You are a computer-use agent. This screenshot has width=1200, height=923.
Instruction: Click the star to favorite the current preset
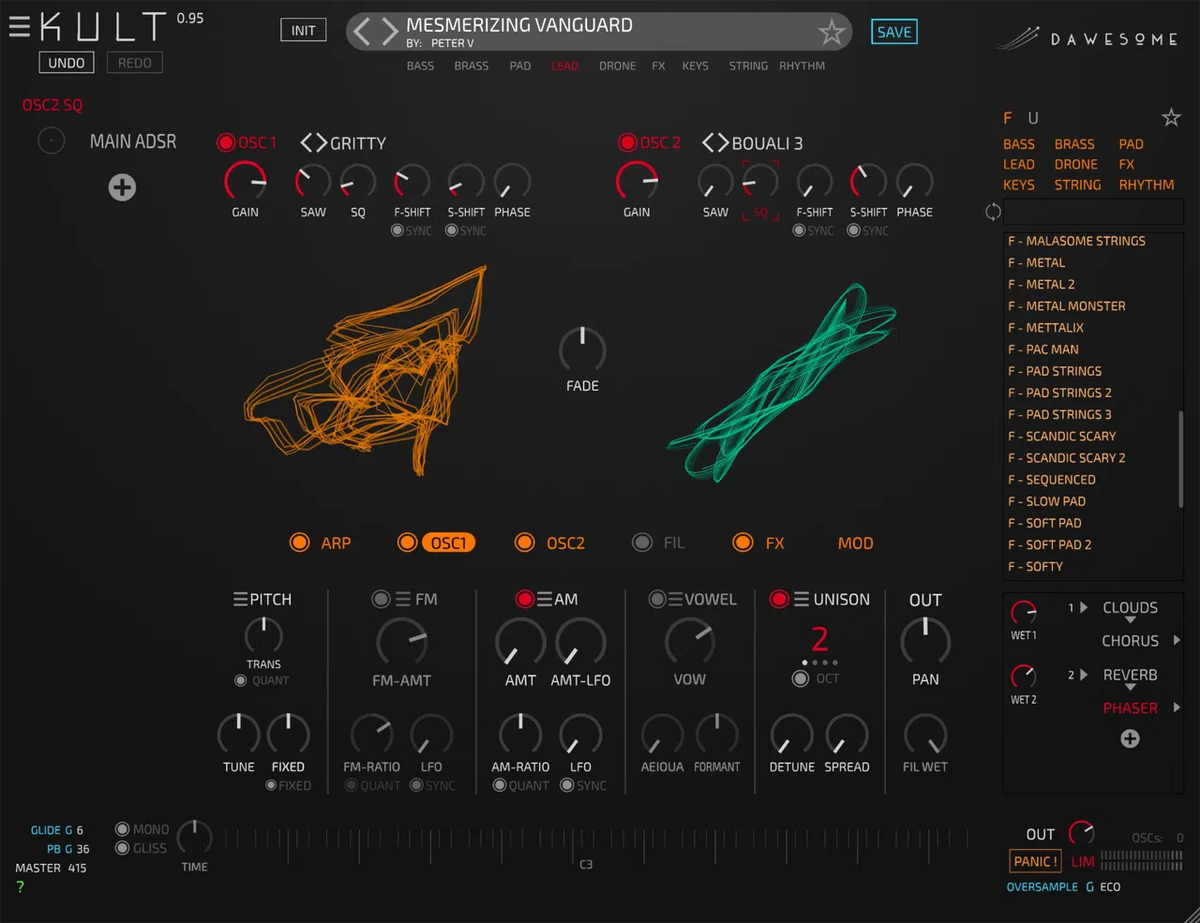[833, 32]
